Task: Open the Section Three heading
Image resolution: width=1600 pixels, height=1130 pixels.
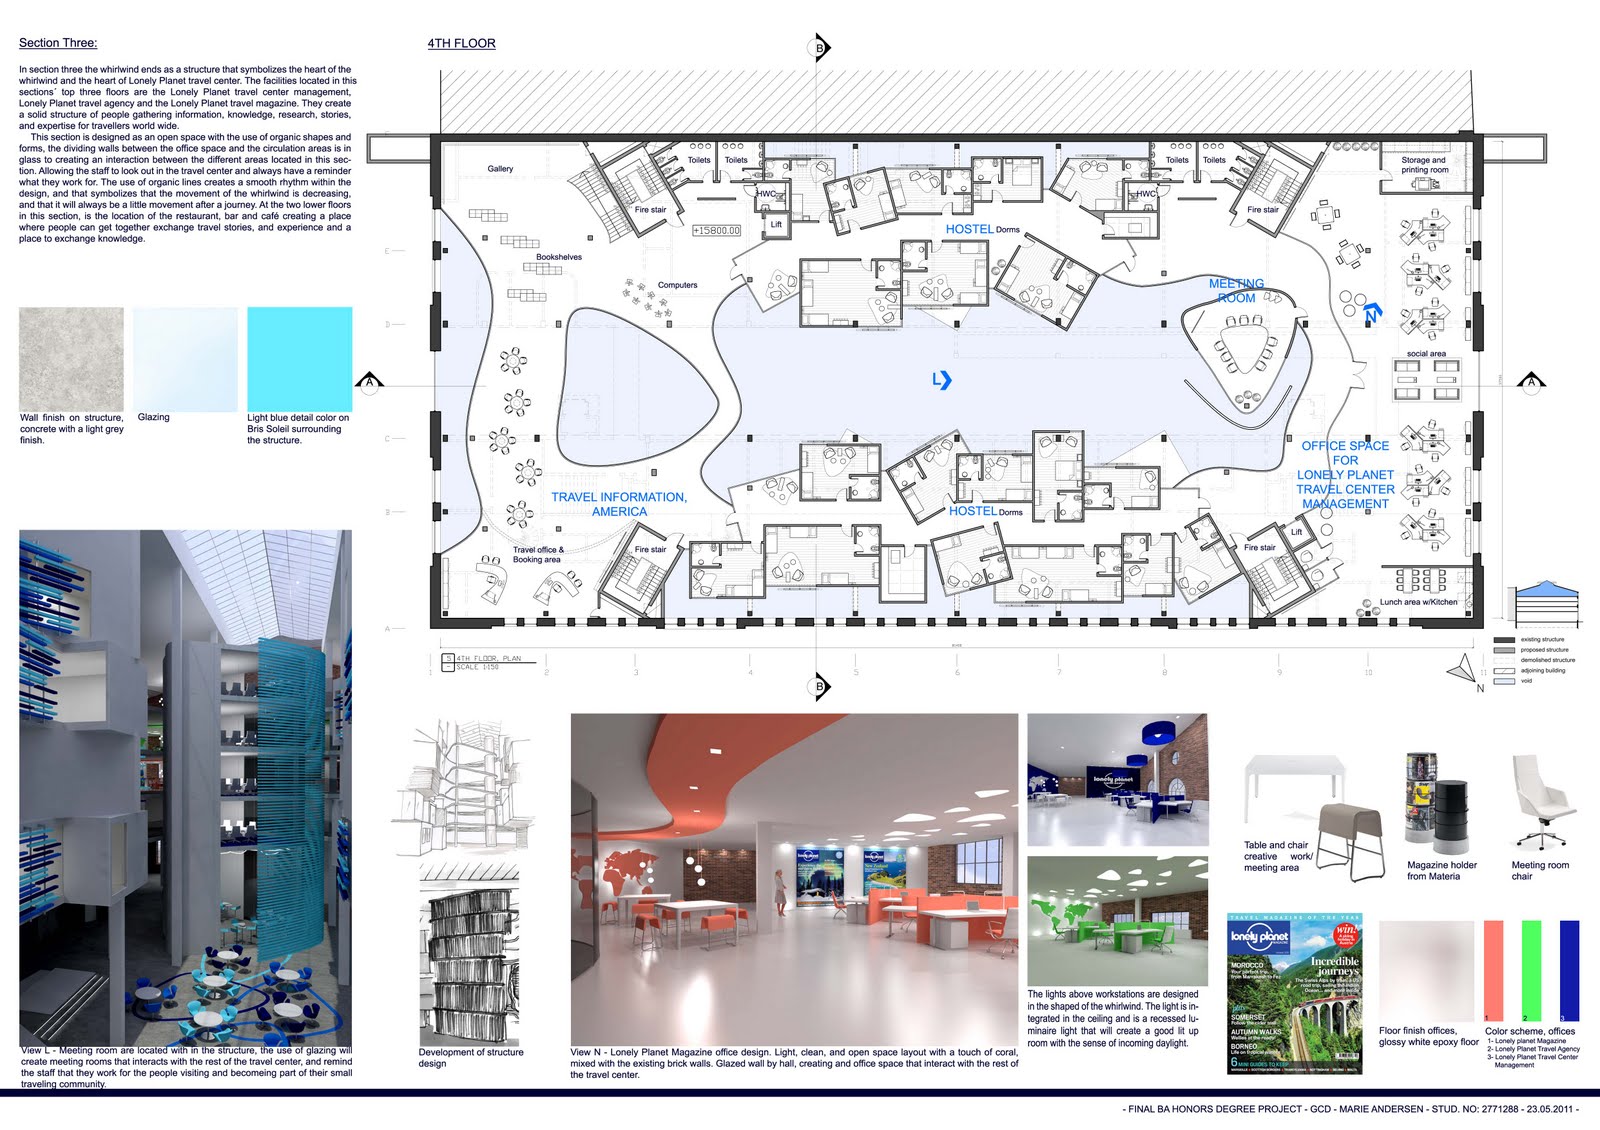Action: tap(56, 43)
